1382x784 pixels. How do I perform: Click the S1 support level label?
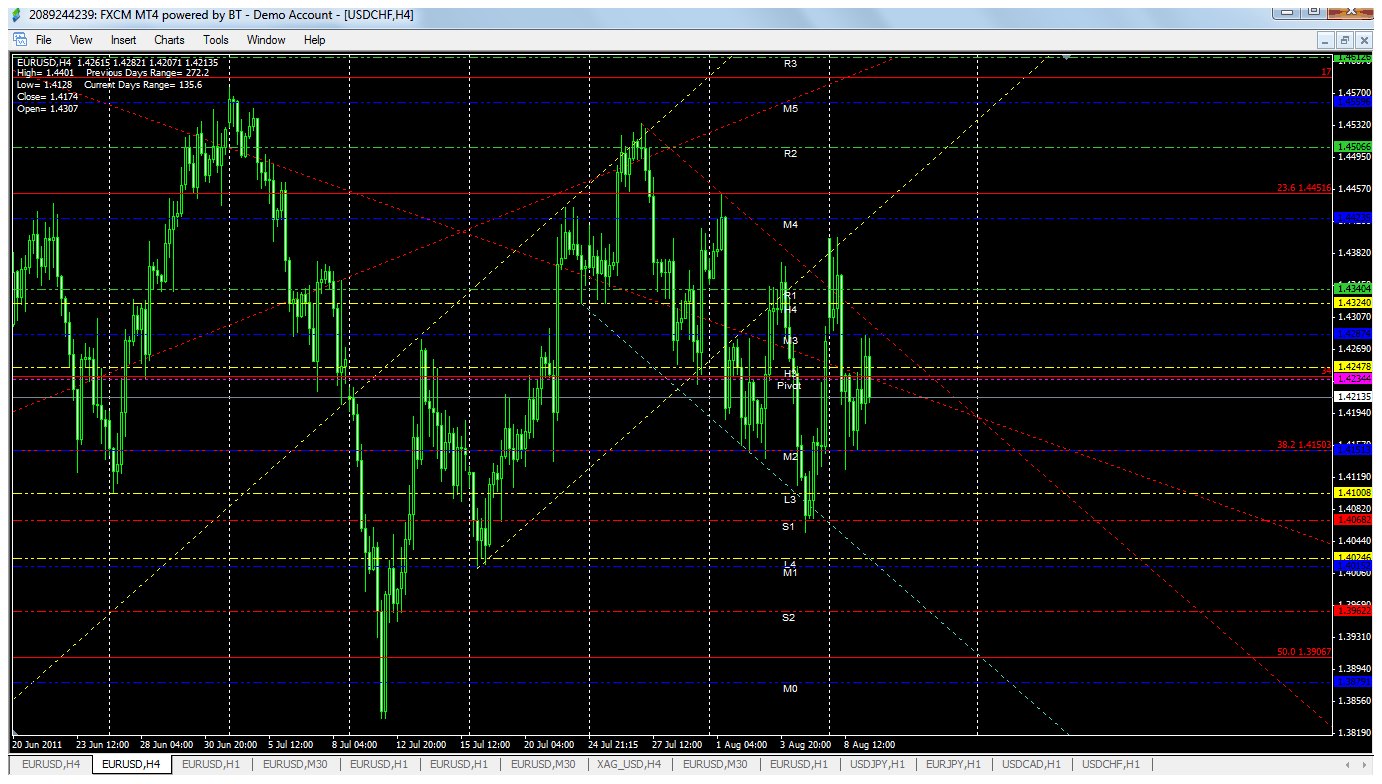[x=788, y=526]
